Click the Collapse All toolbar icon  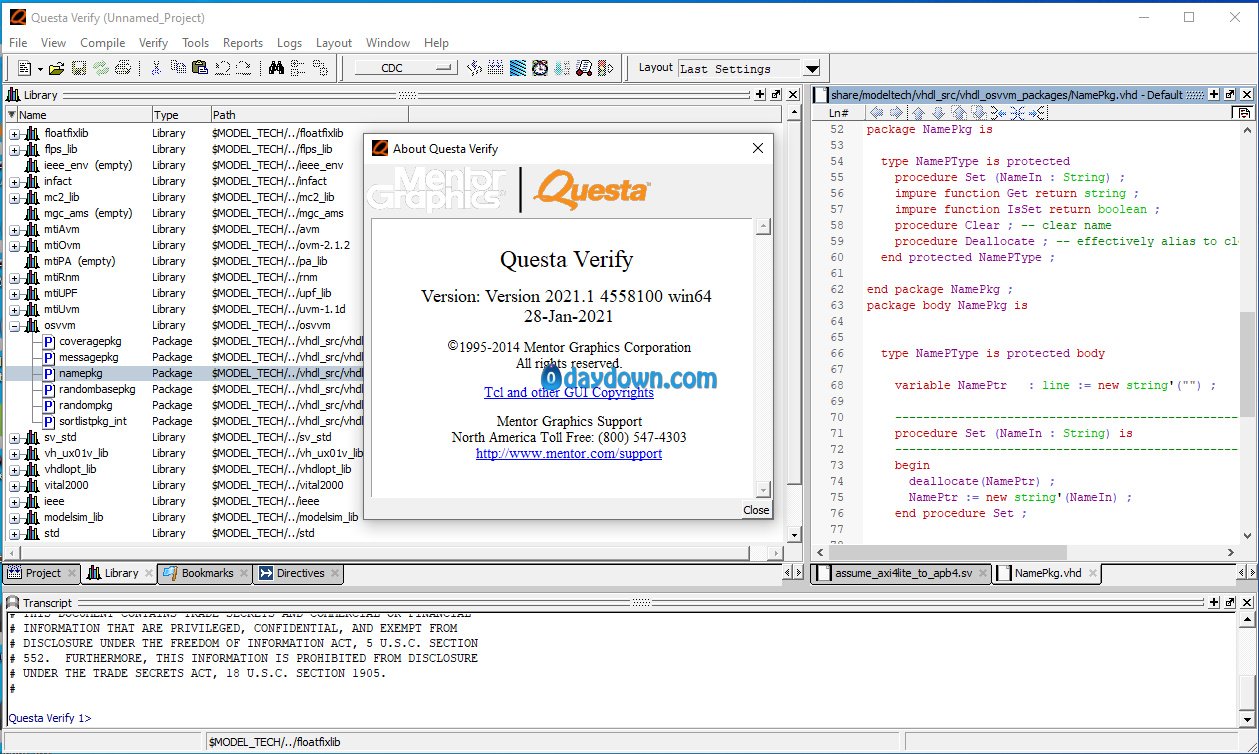320,69
